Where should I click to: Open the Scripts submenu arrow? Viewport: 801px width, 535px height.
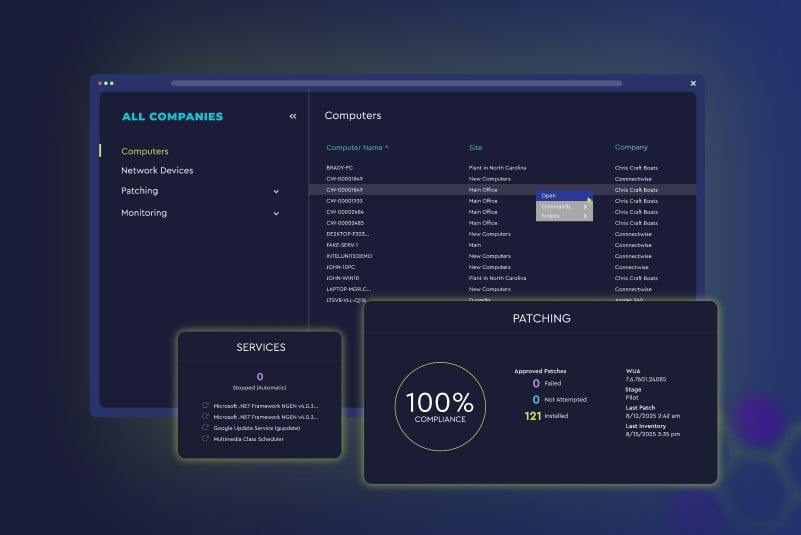click(585, 216)
